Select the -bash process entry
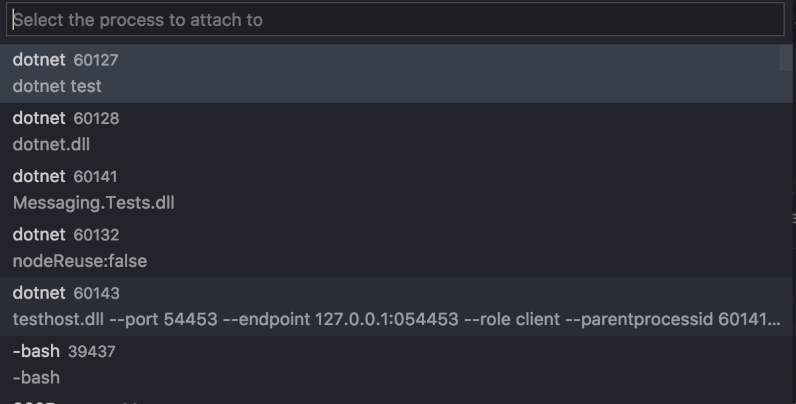Screen dimensions: 796x404 (36, 378)
